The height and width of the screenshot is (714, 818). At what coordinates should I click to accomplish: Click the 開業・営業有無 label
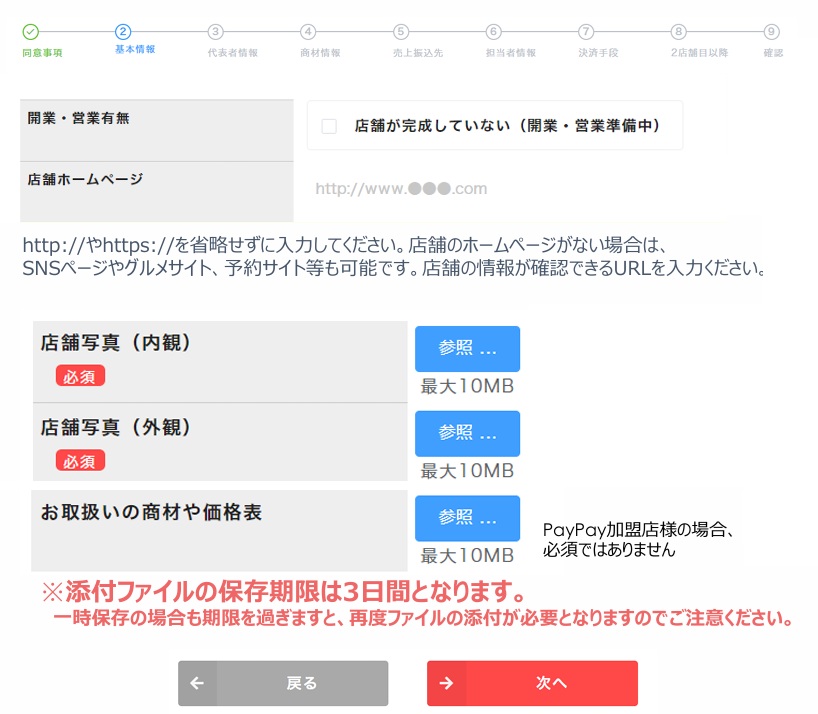(x=78, y=118)
